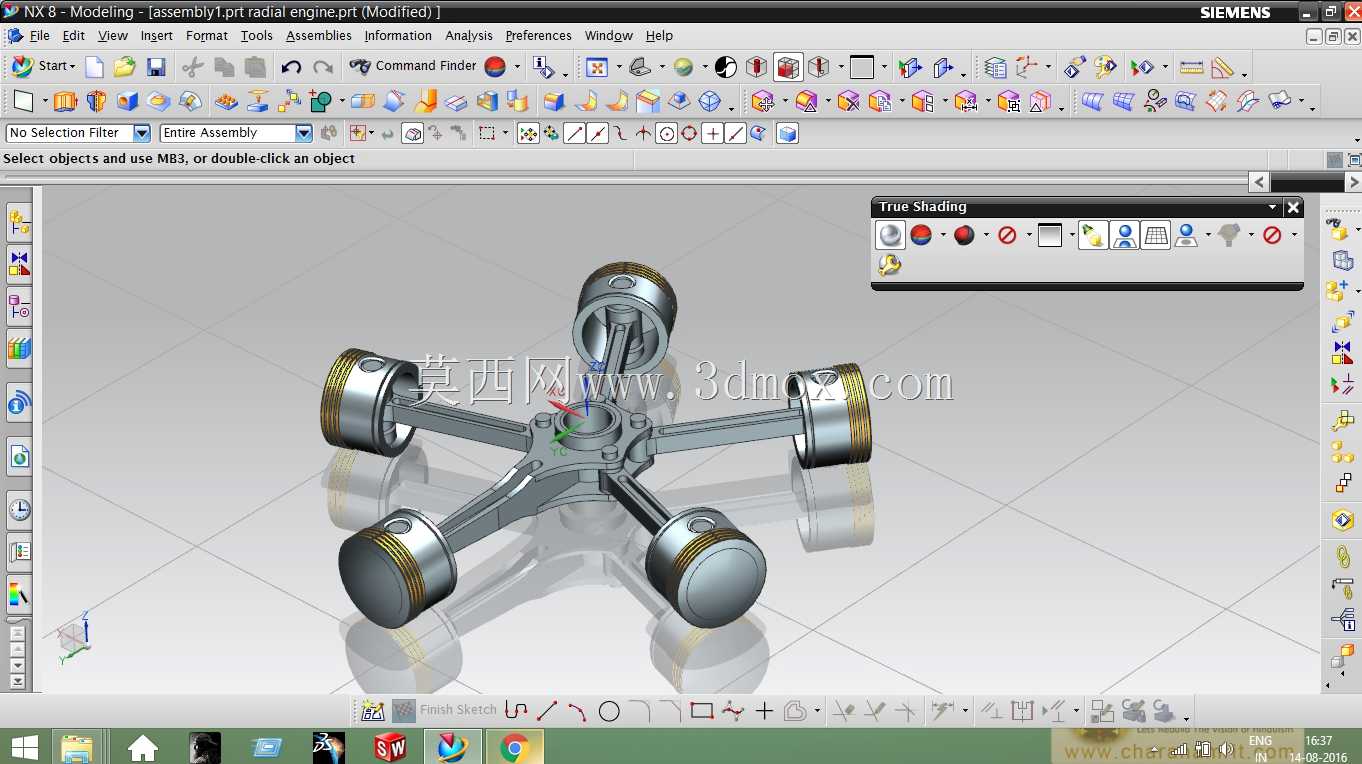Viewport: 1362px width, 764px height.
Task: Undo the last action
Action: [x=291, y=67]
